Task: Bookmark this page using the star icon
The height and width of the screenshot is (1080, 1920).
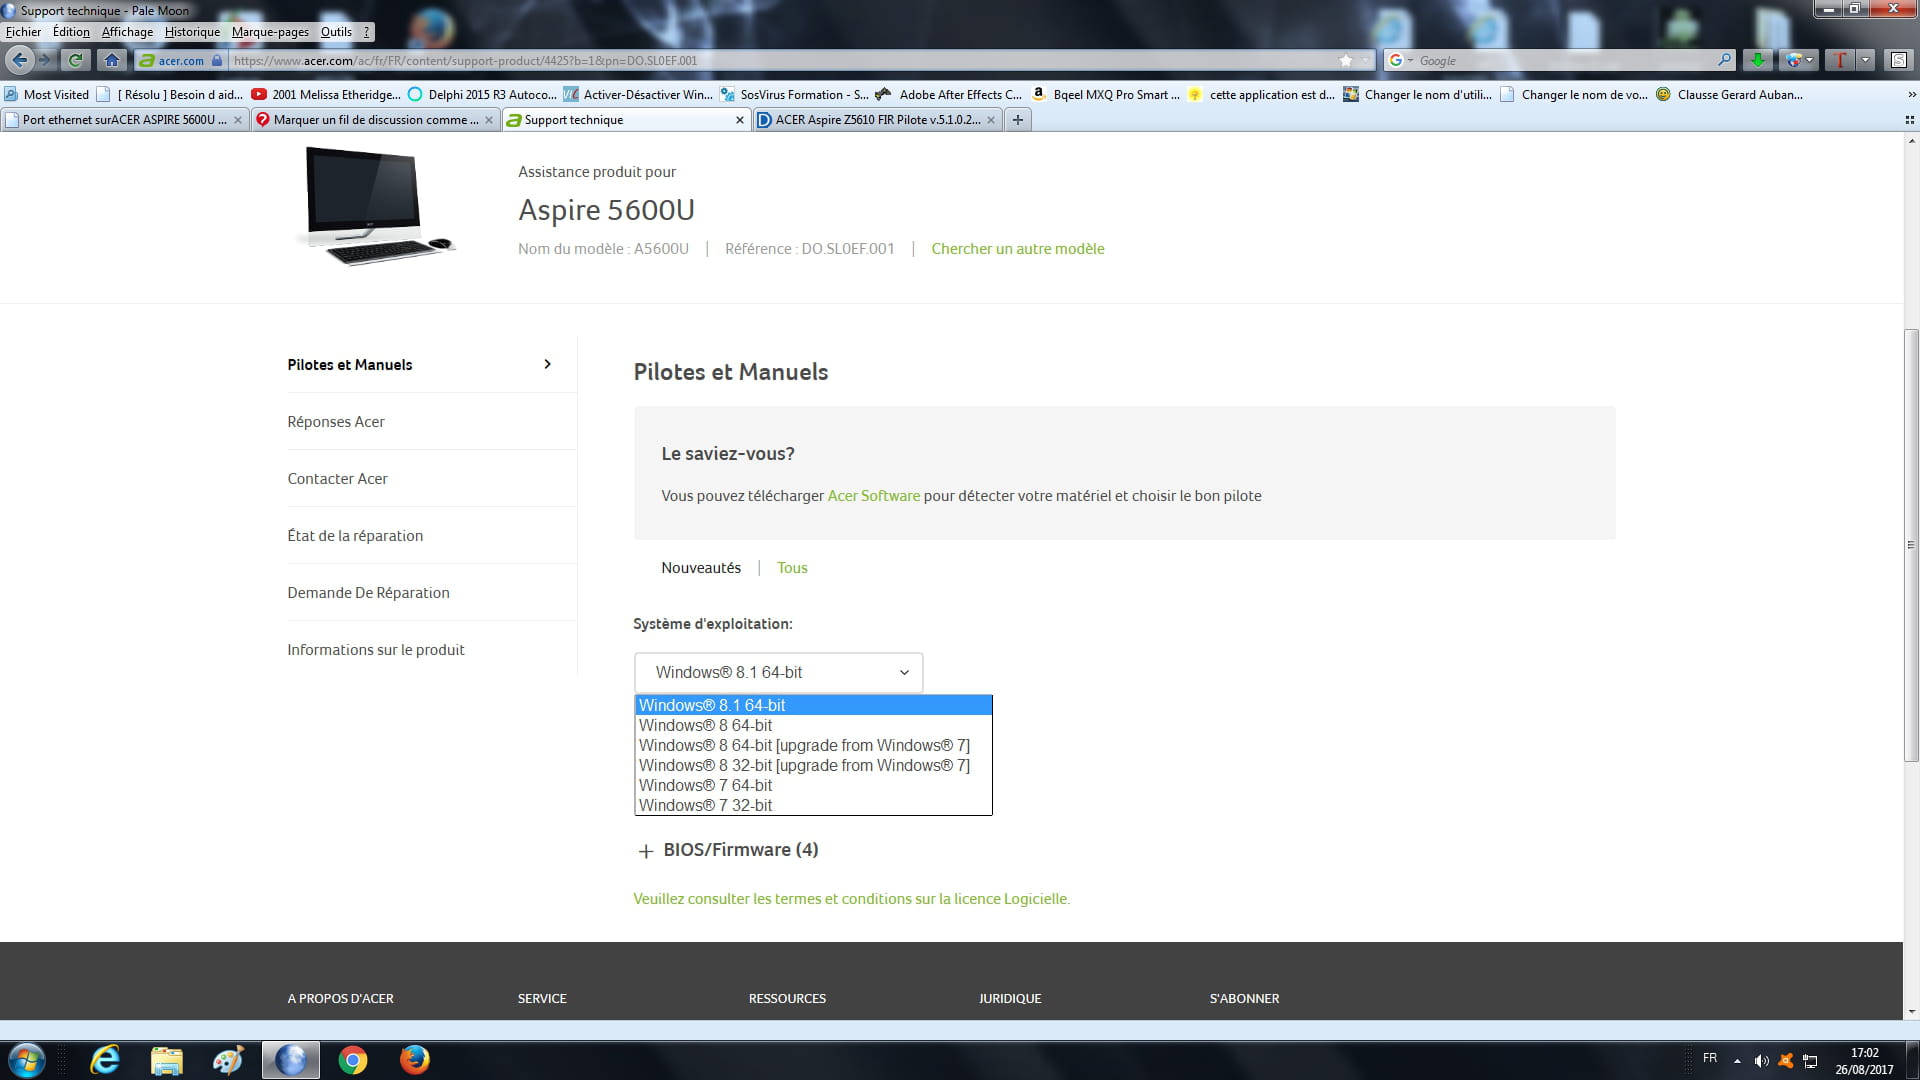Action: (x=1346, y=60)
